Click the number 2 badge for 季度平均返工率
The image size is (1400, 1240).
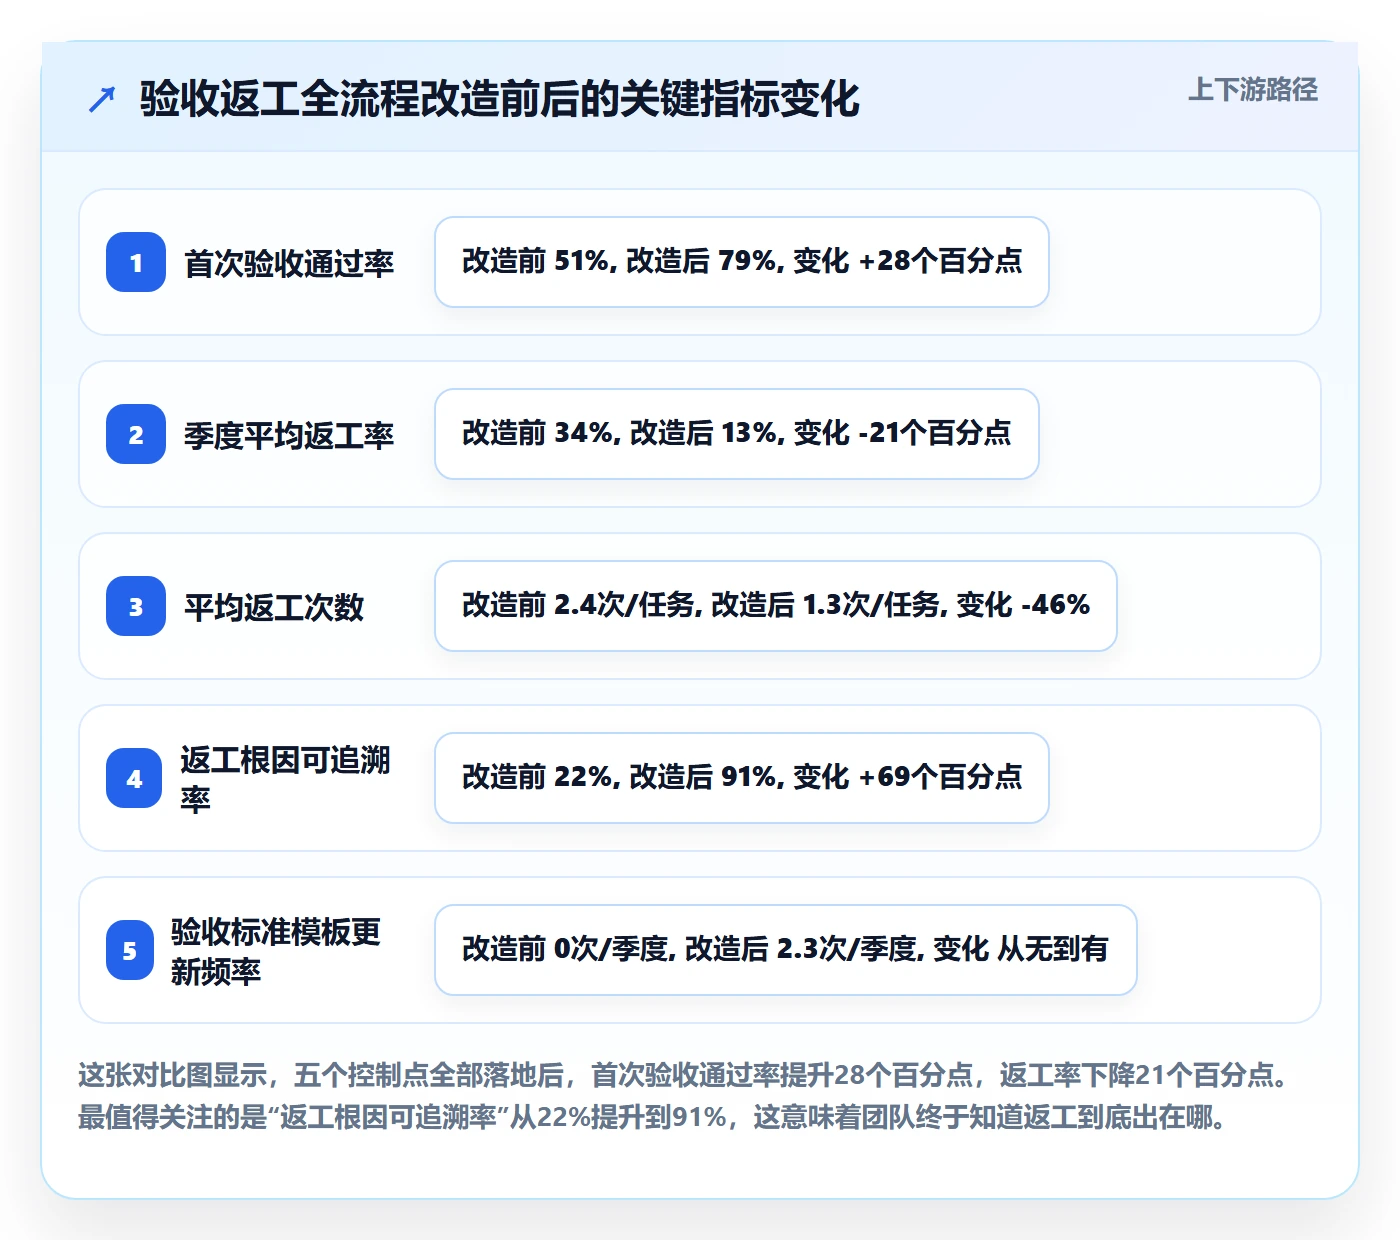pos(136,434)
